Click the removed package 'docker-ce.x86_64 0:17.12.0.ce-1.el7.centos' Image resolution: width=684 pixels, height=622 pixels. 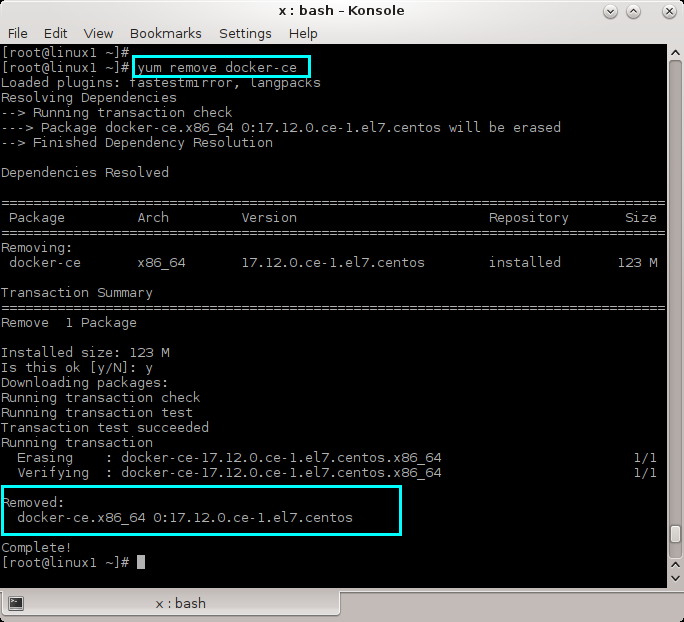click(185, 518)
